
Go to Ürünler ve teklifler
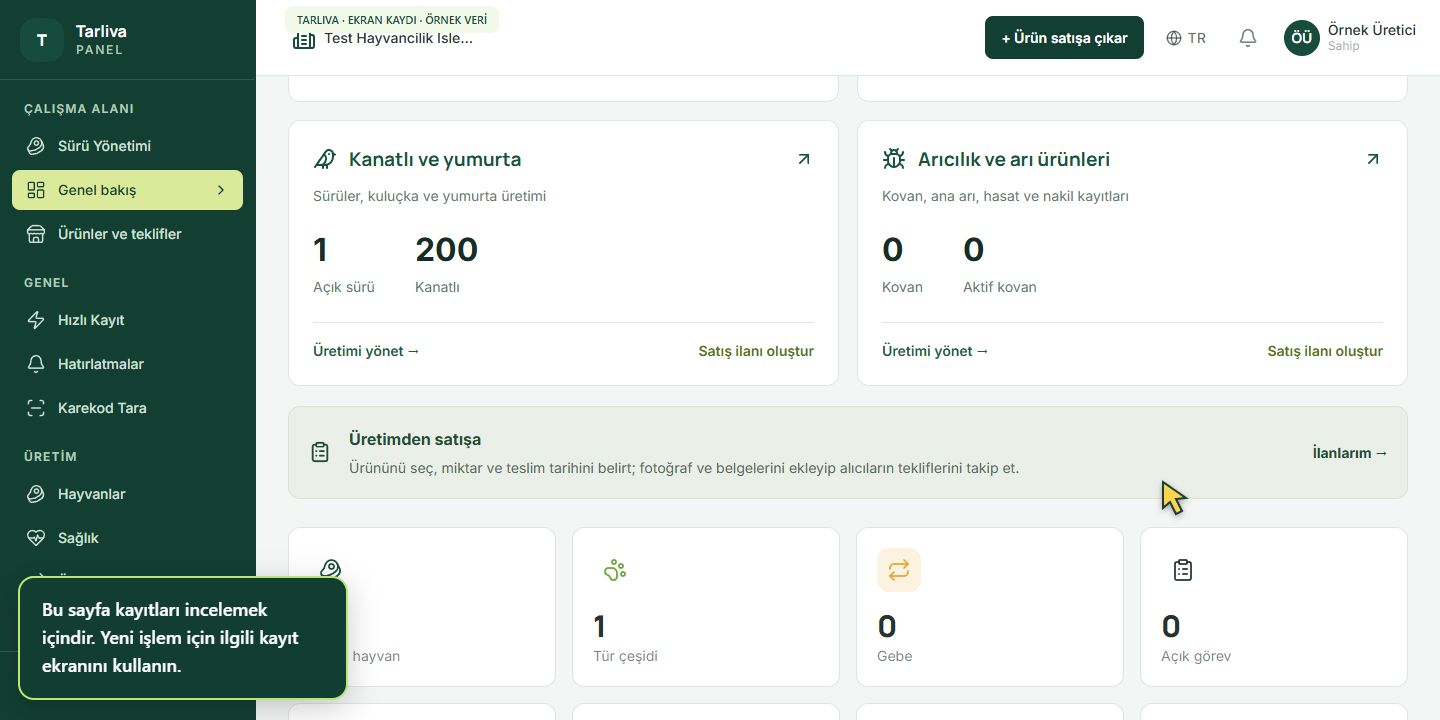[x=128, y=234]
